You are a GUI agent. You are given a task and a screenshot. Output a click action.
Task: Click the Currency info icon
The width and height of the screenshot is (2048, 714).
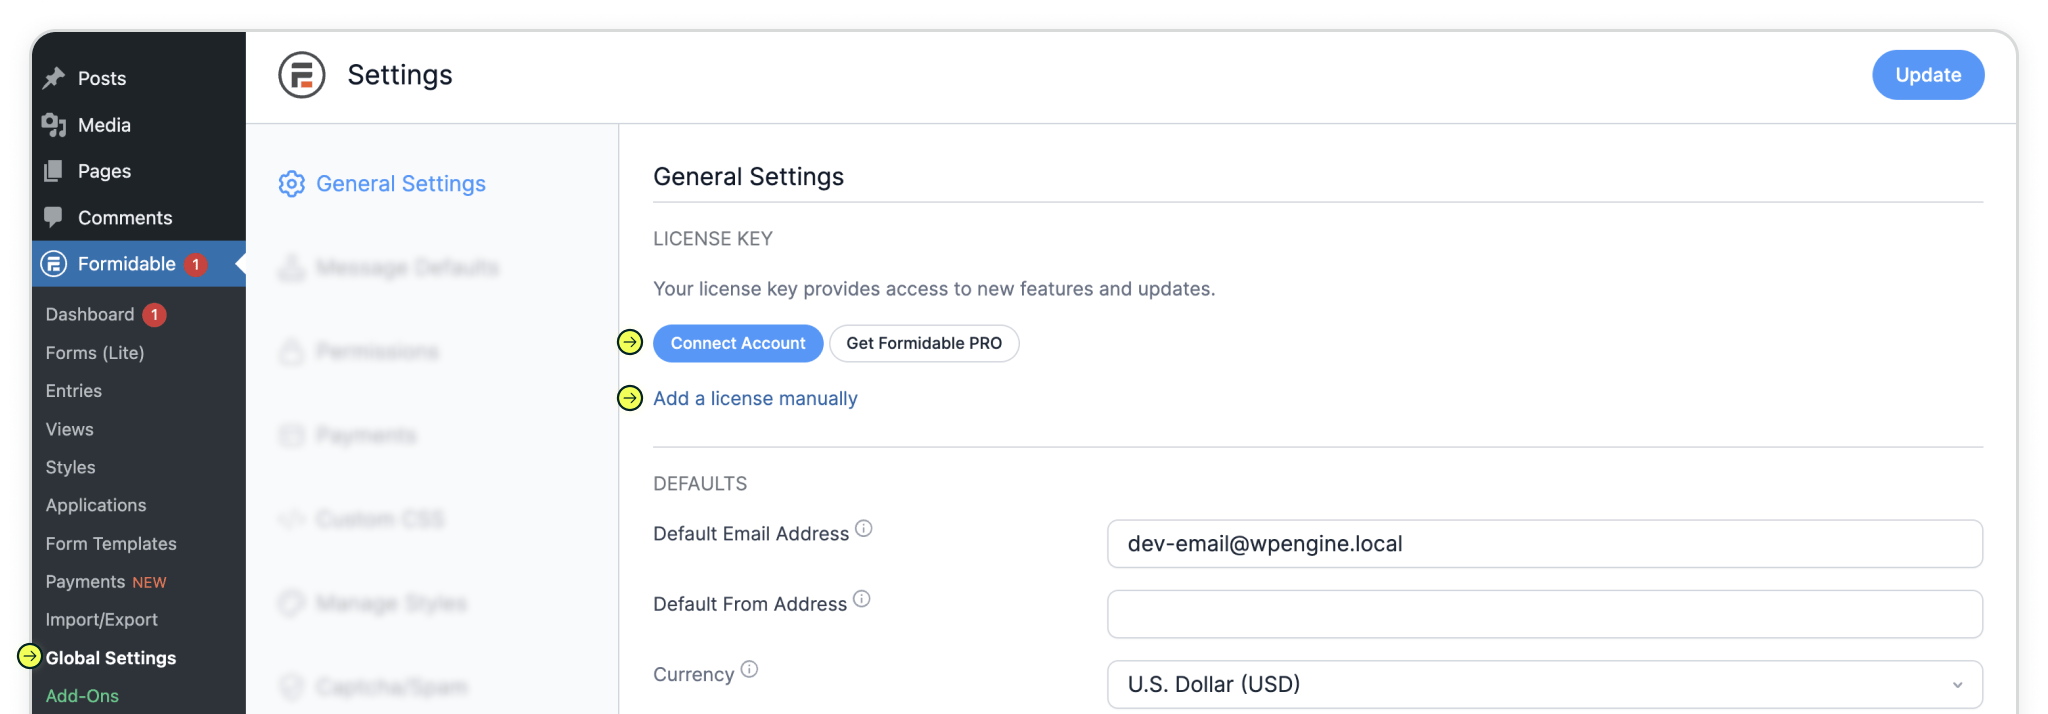(749, 669)
